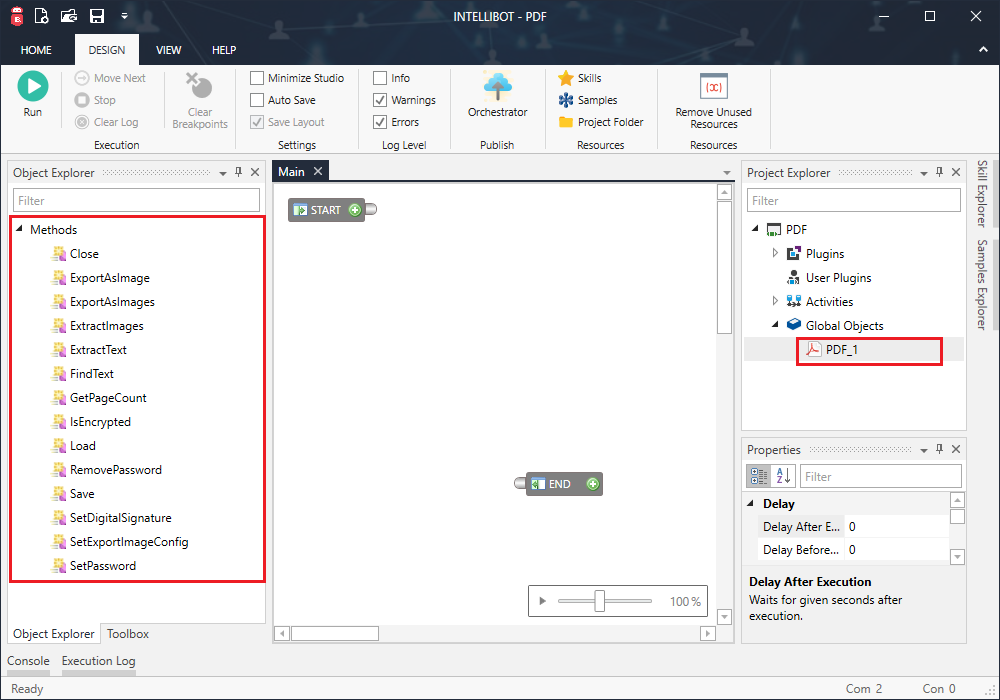
Task: Collapse the Methods tree node
Action: 19,229
